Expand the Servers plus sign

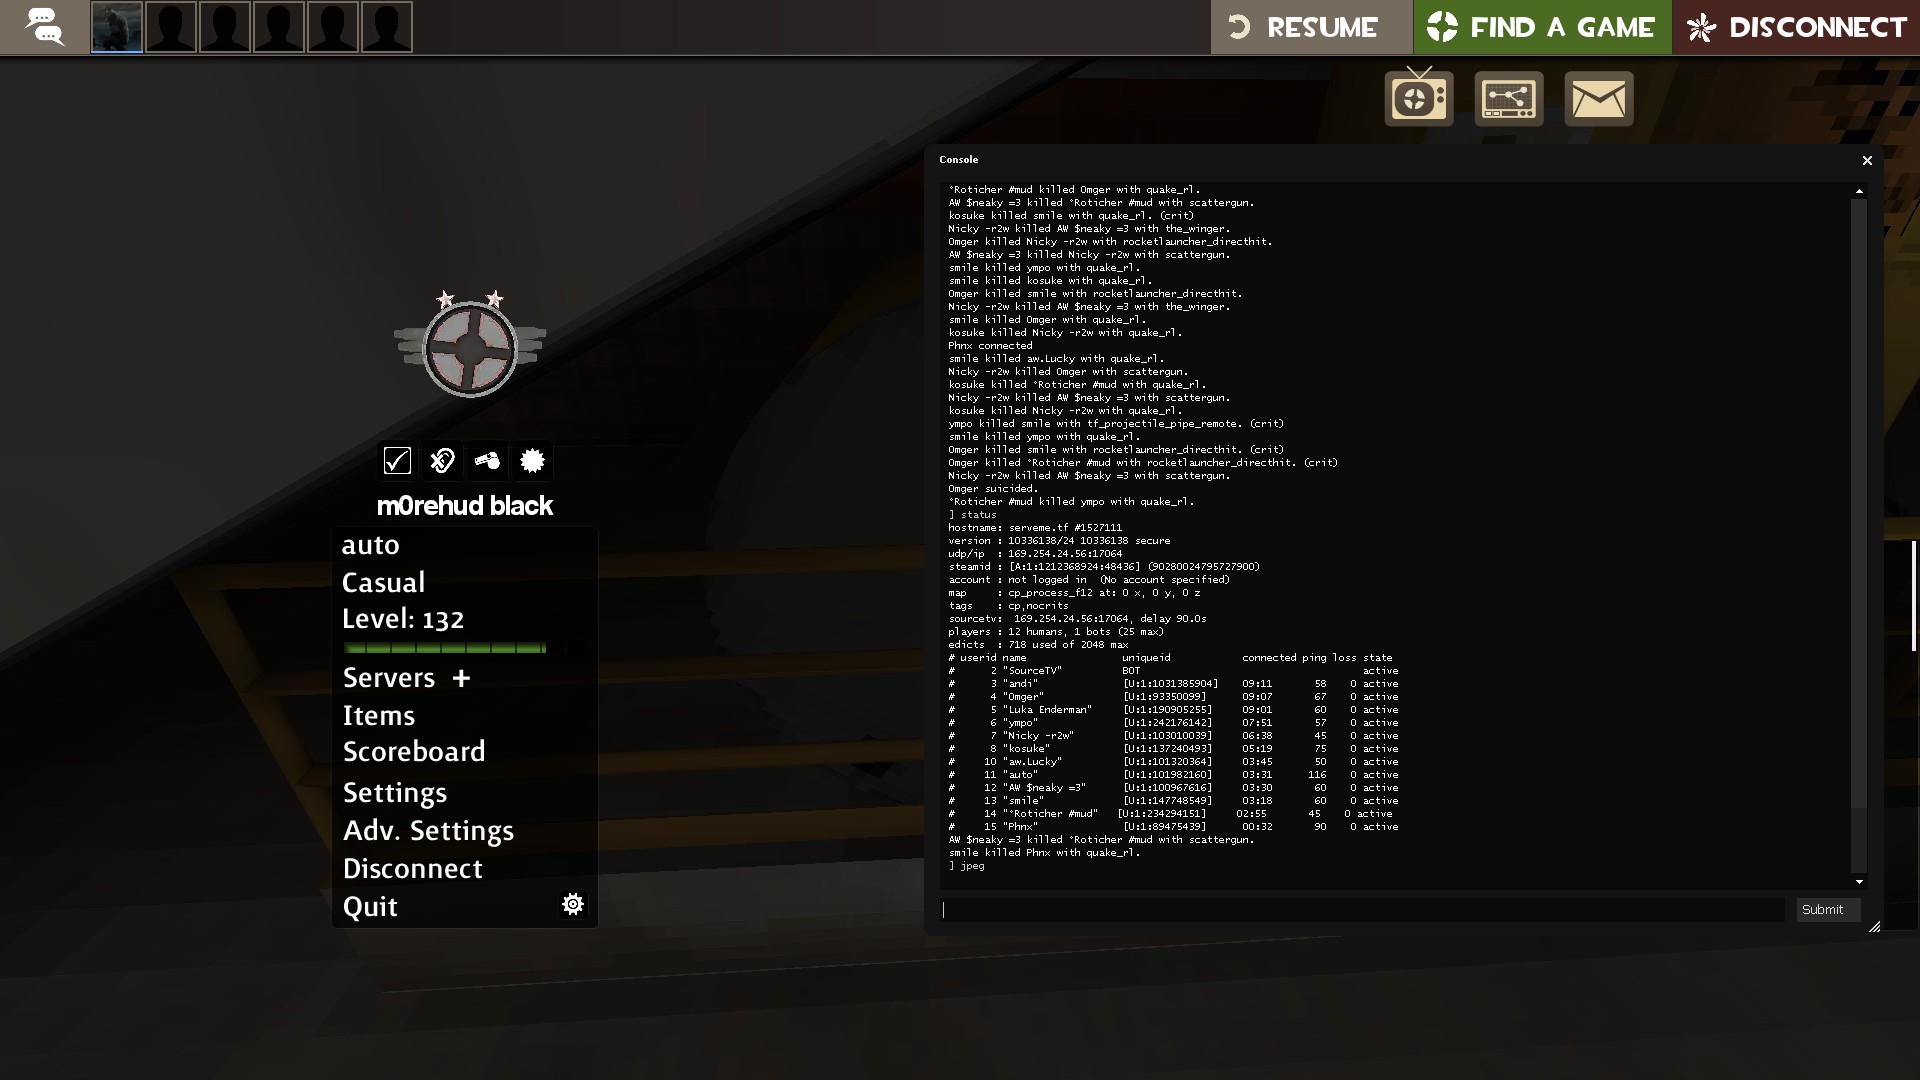461,678
